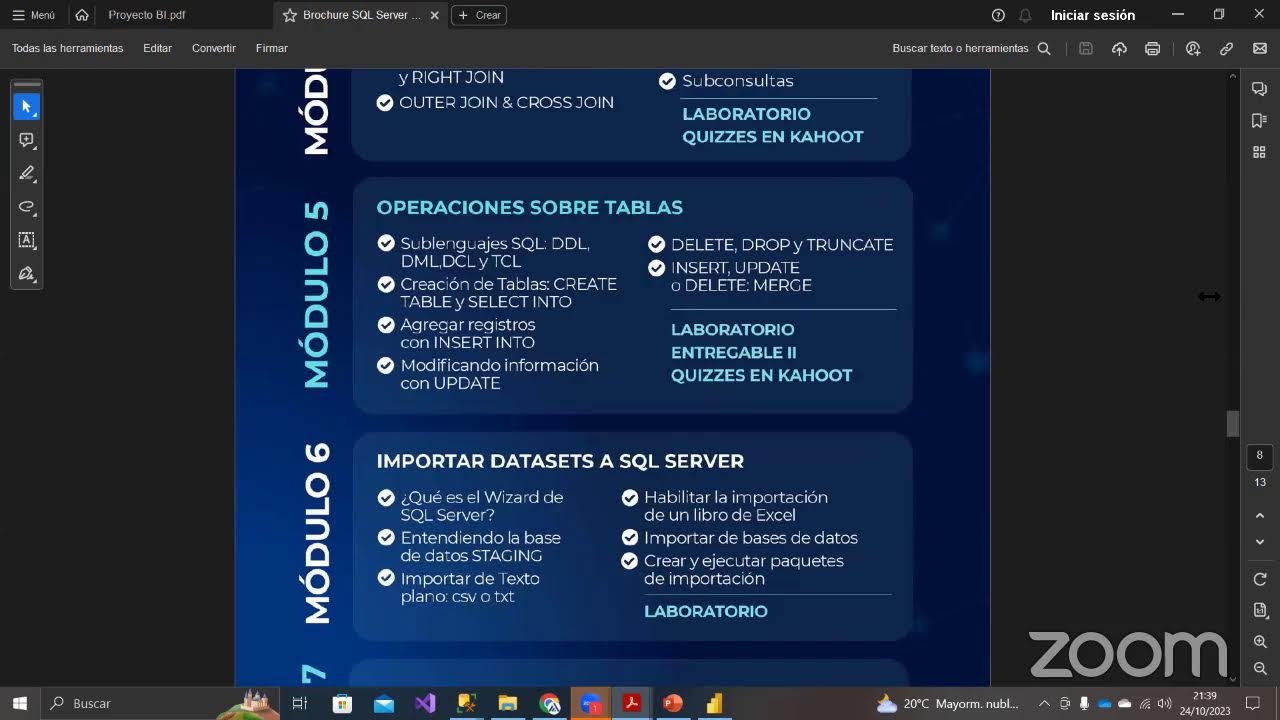
Task: Click the Subconsultas text
Action: pyautogui.click(x=738, y=81)
